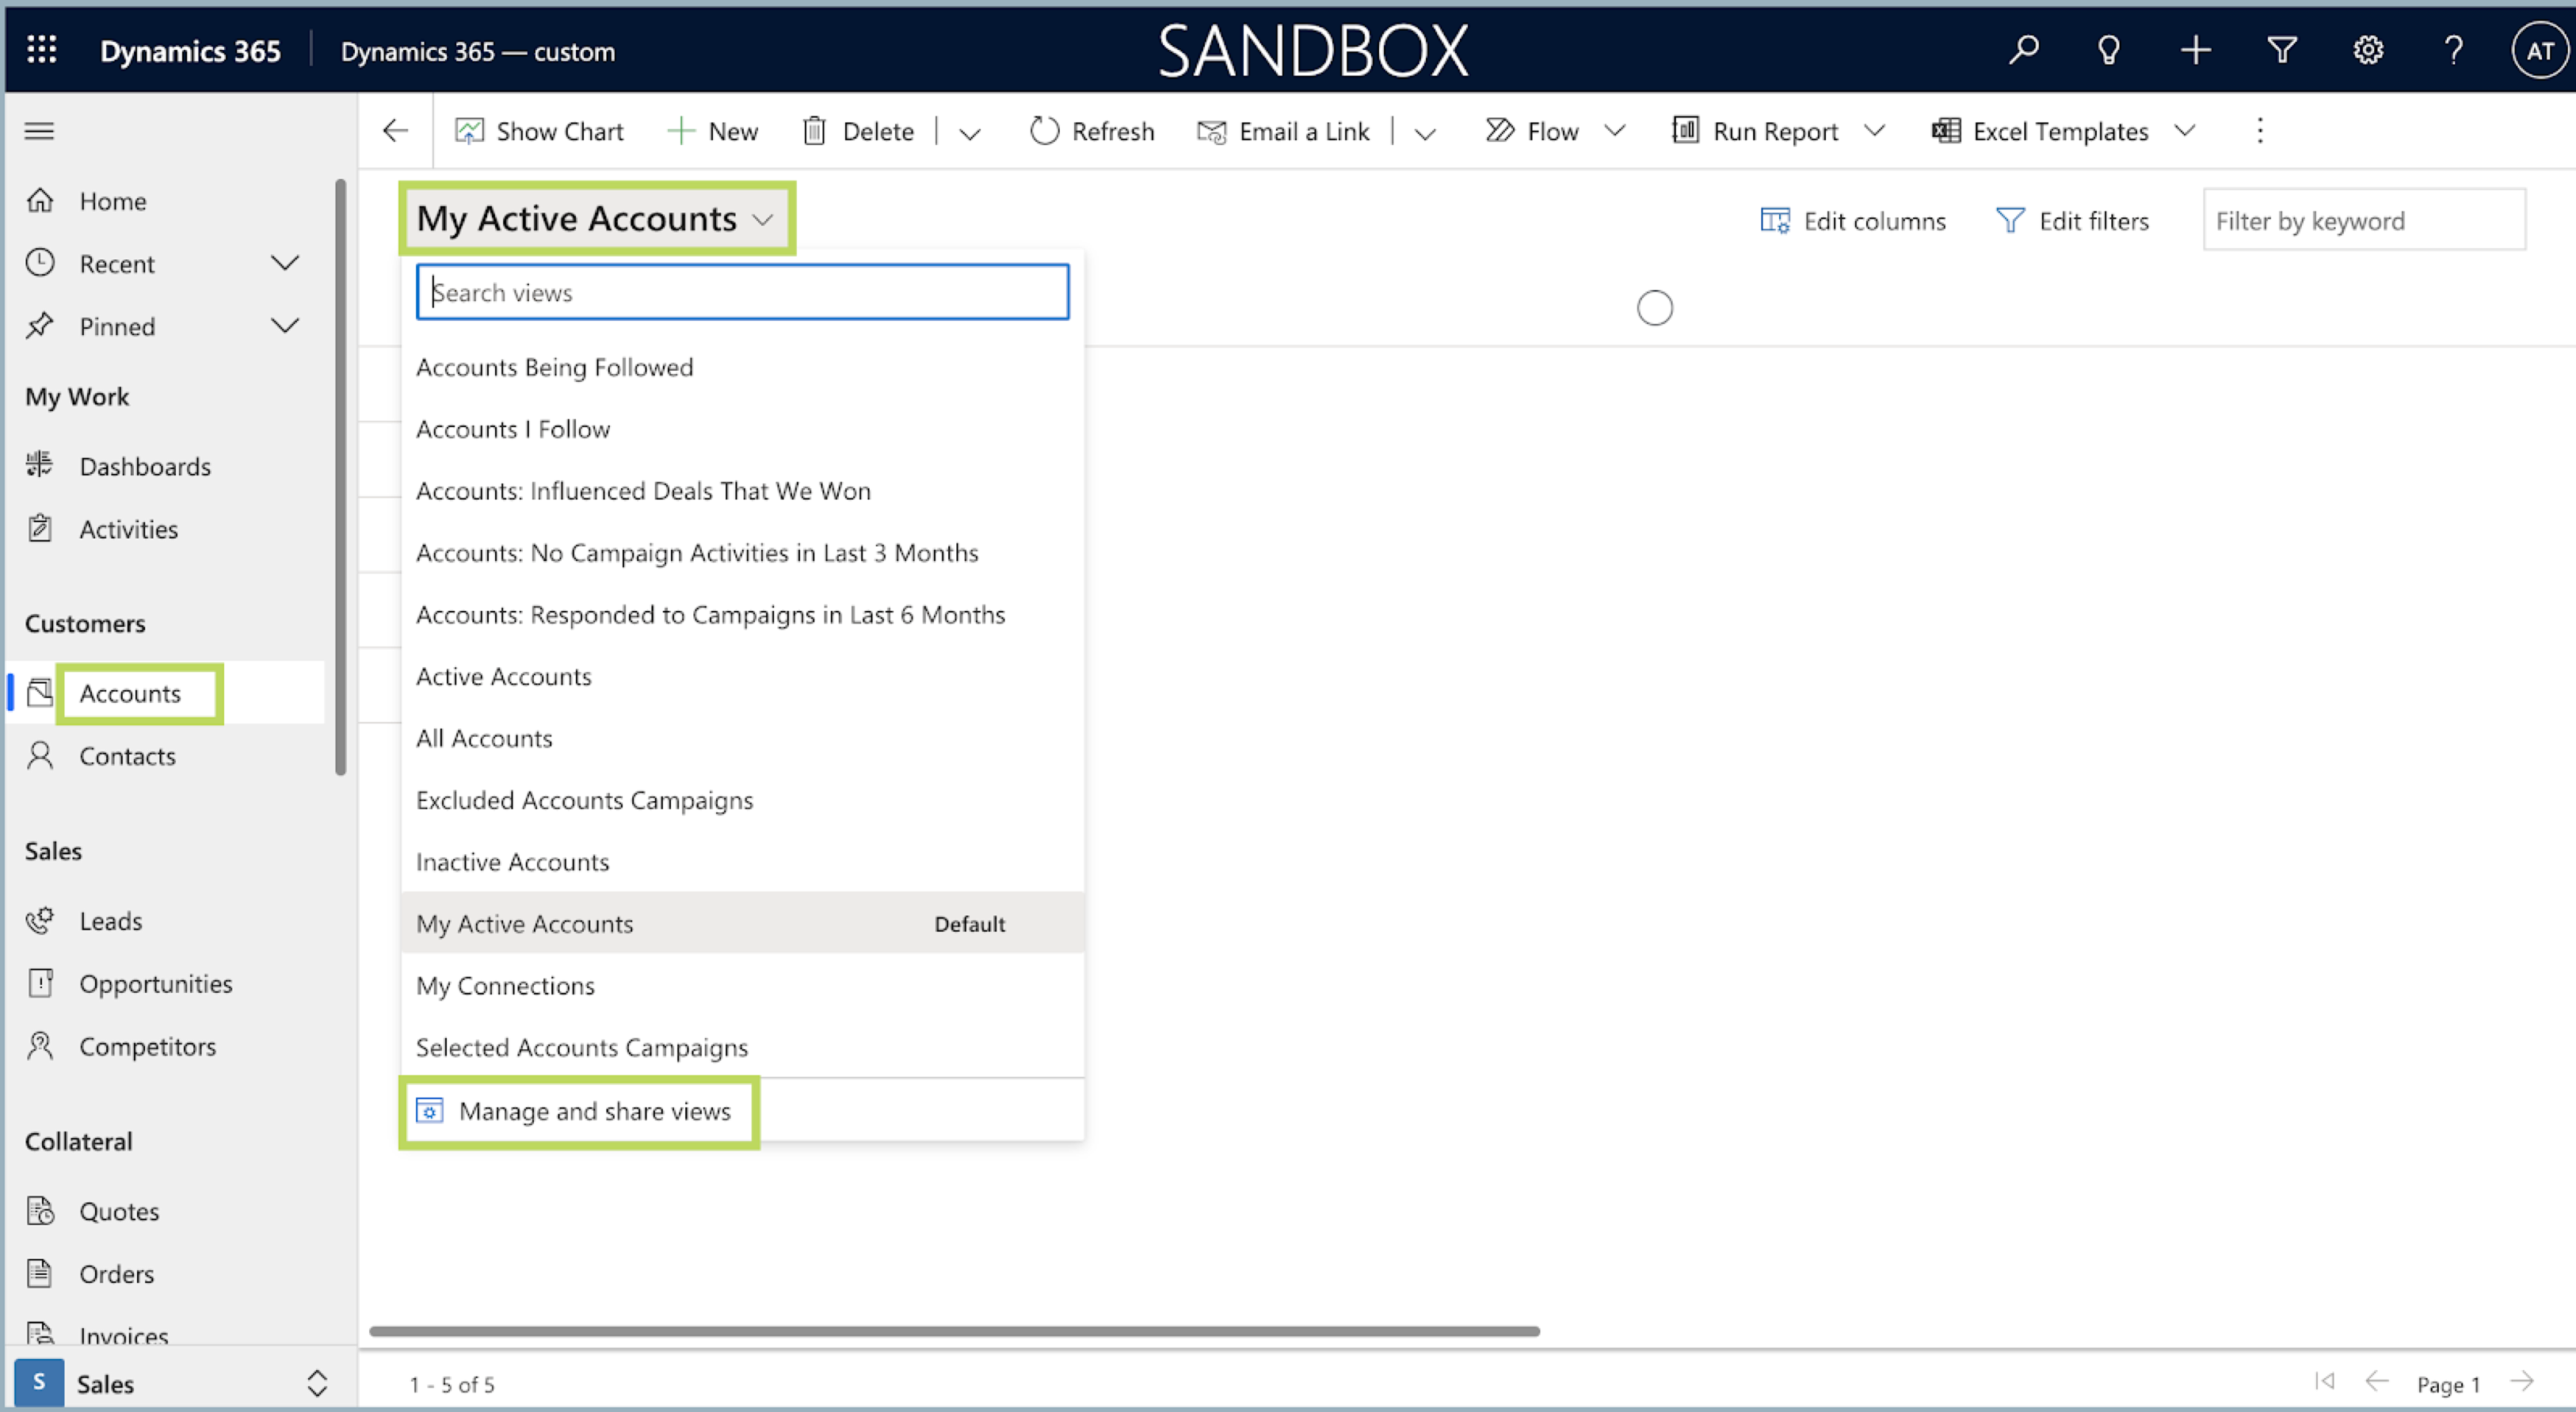Select the All Accounts view
This screenshot has width=2576, height=1412.
tap(484, 738)
